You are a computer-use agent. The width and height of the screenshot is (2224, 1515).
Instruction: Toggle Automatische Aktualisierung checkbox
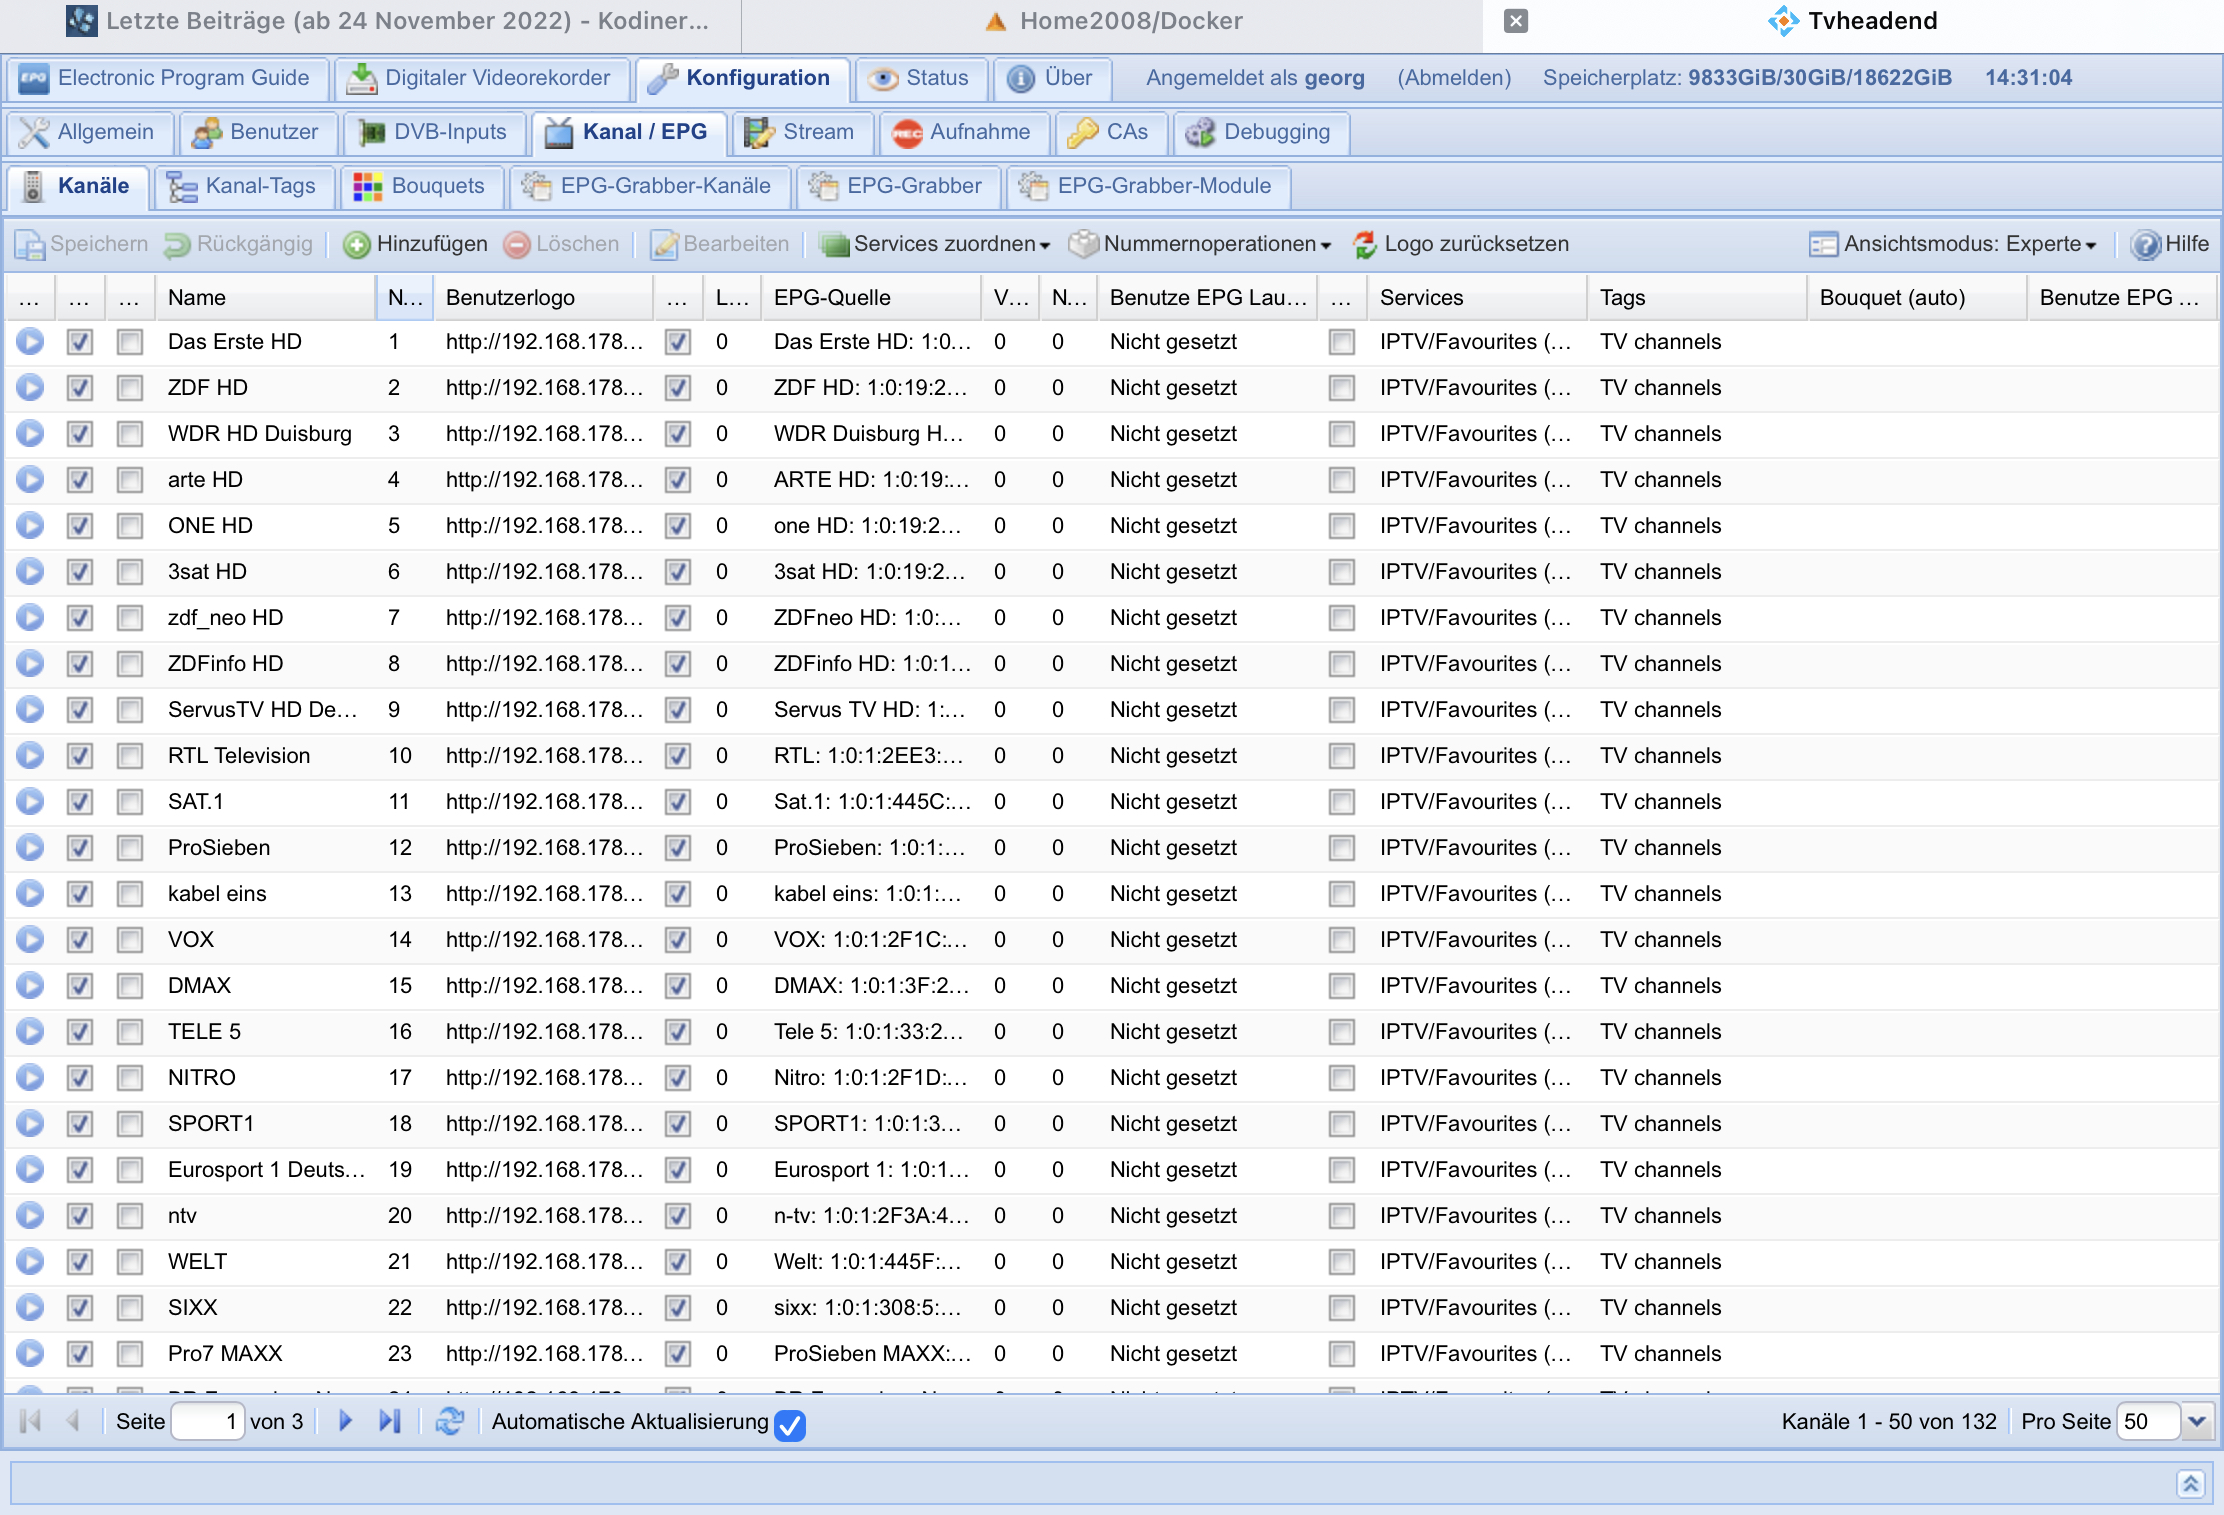click(790, 1424)
